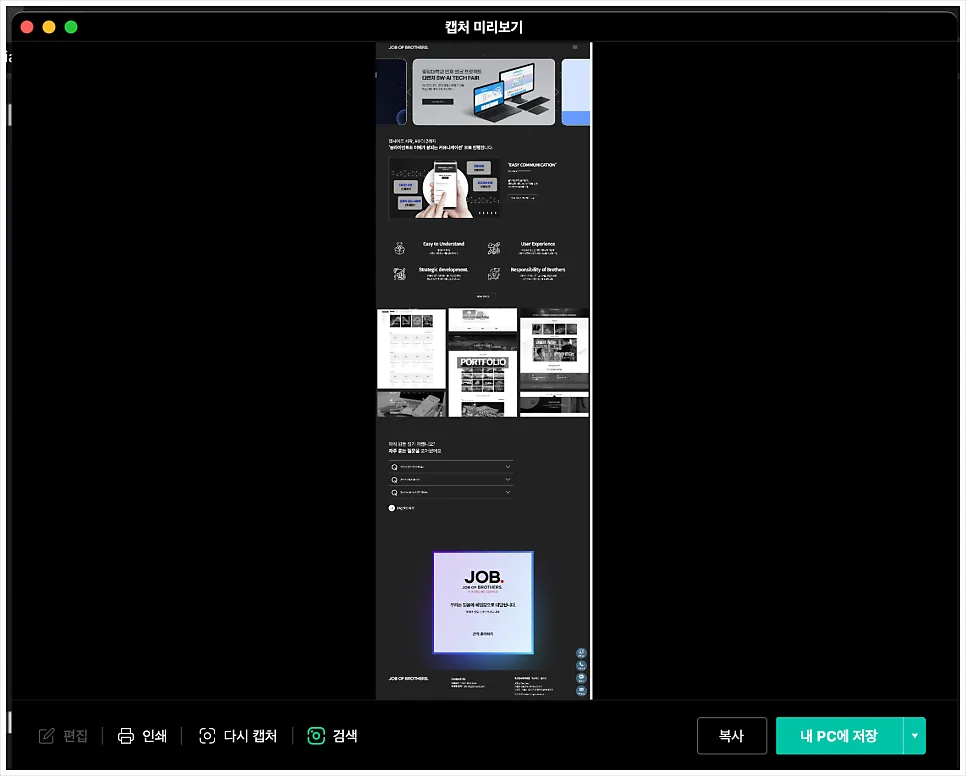Search the captured image with 검색

[x=332, y=736]
